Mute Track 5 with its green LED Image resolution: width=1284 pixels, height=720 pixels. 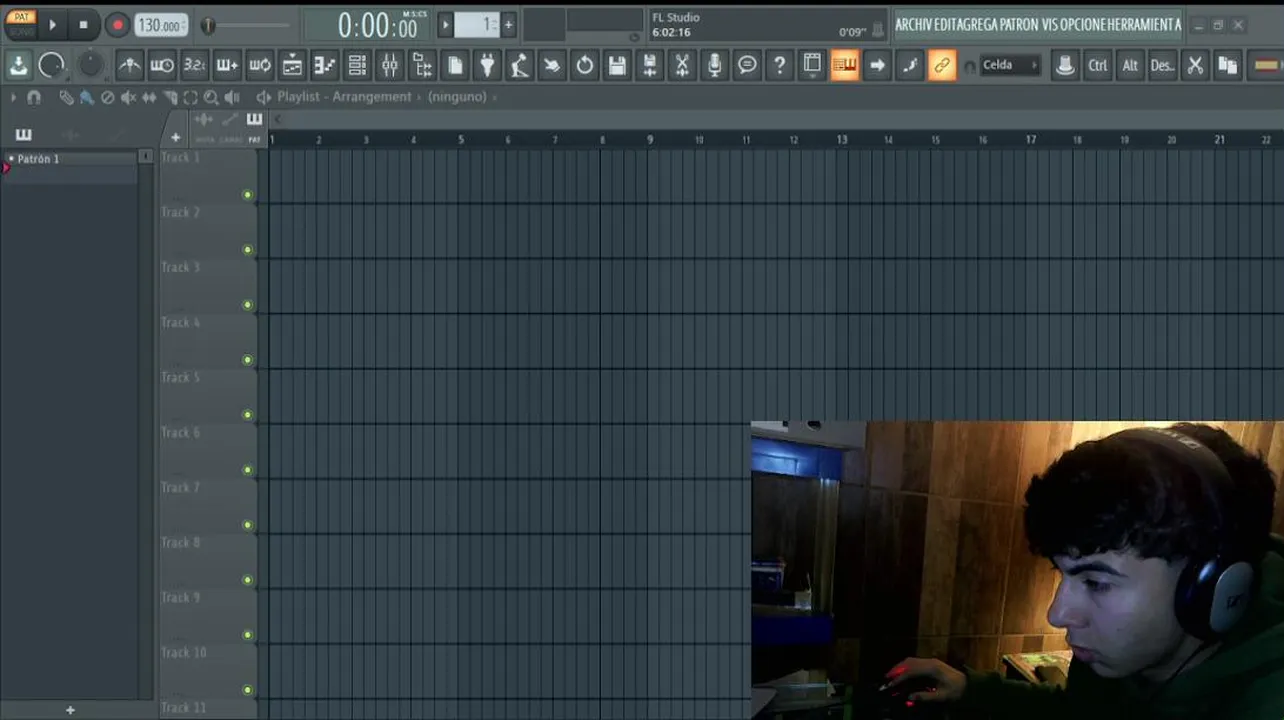coord(248,415)
